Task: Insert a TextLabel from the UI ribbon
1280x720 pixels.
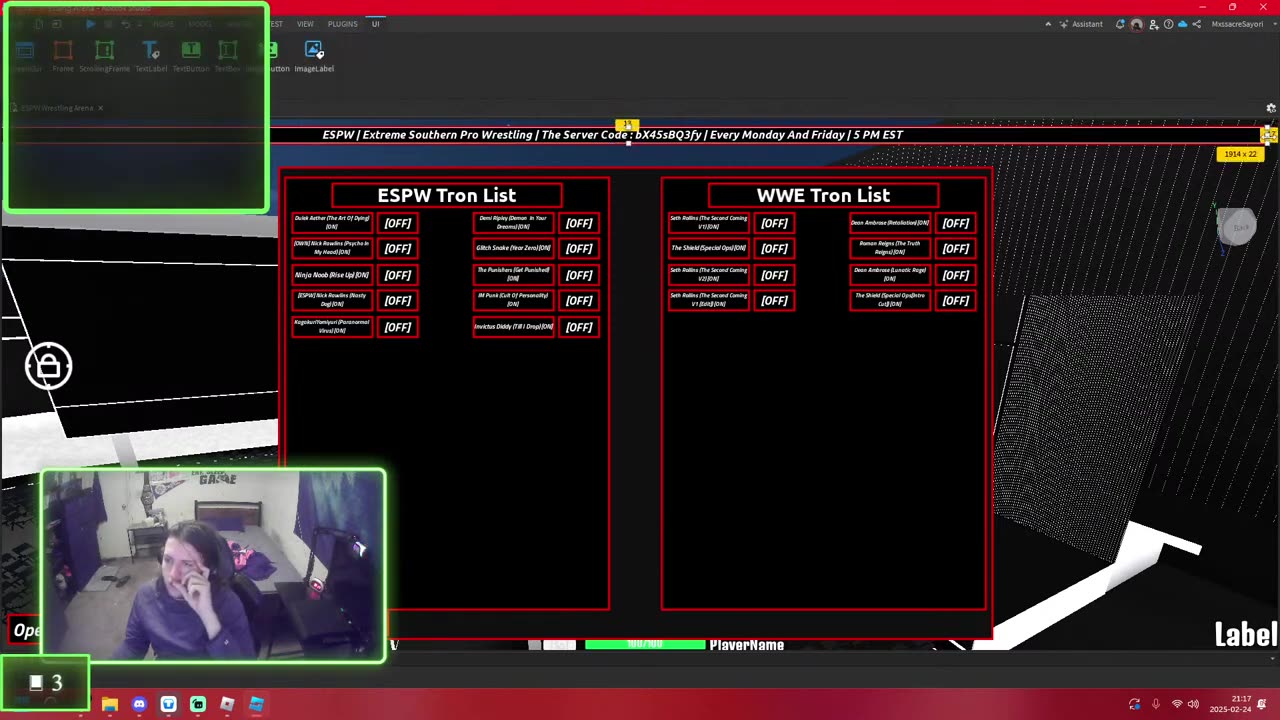Action: tap(151, 56)
